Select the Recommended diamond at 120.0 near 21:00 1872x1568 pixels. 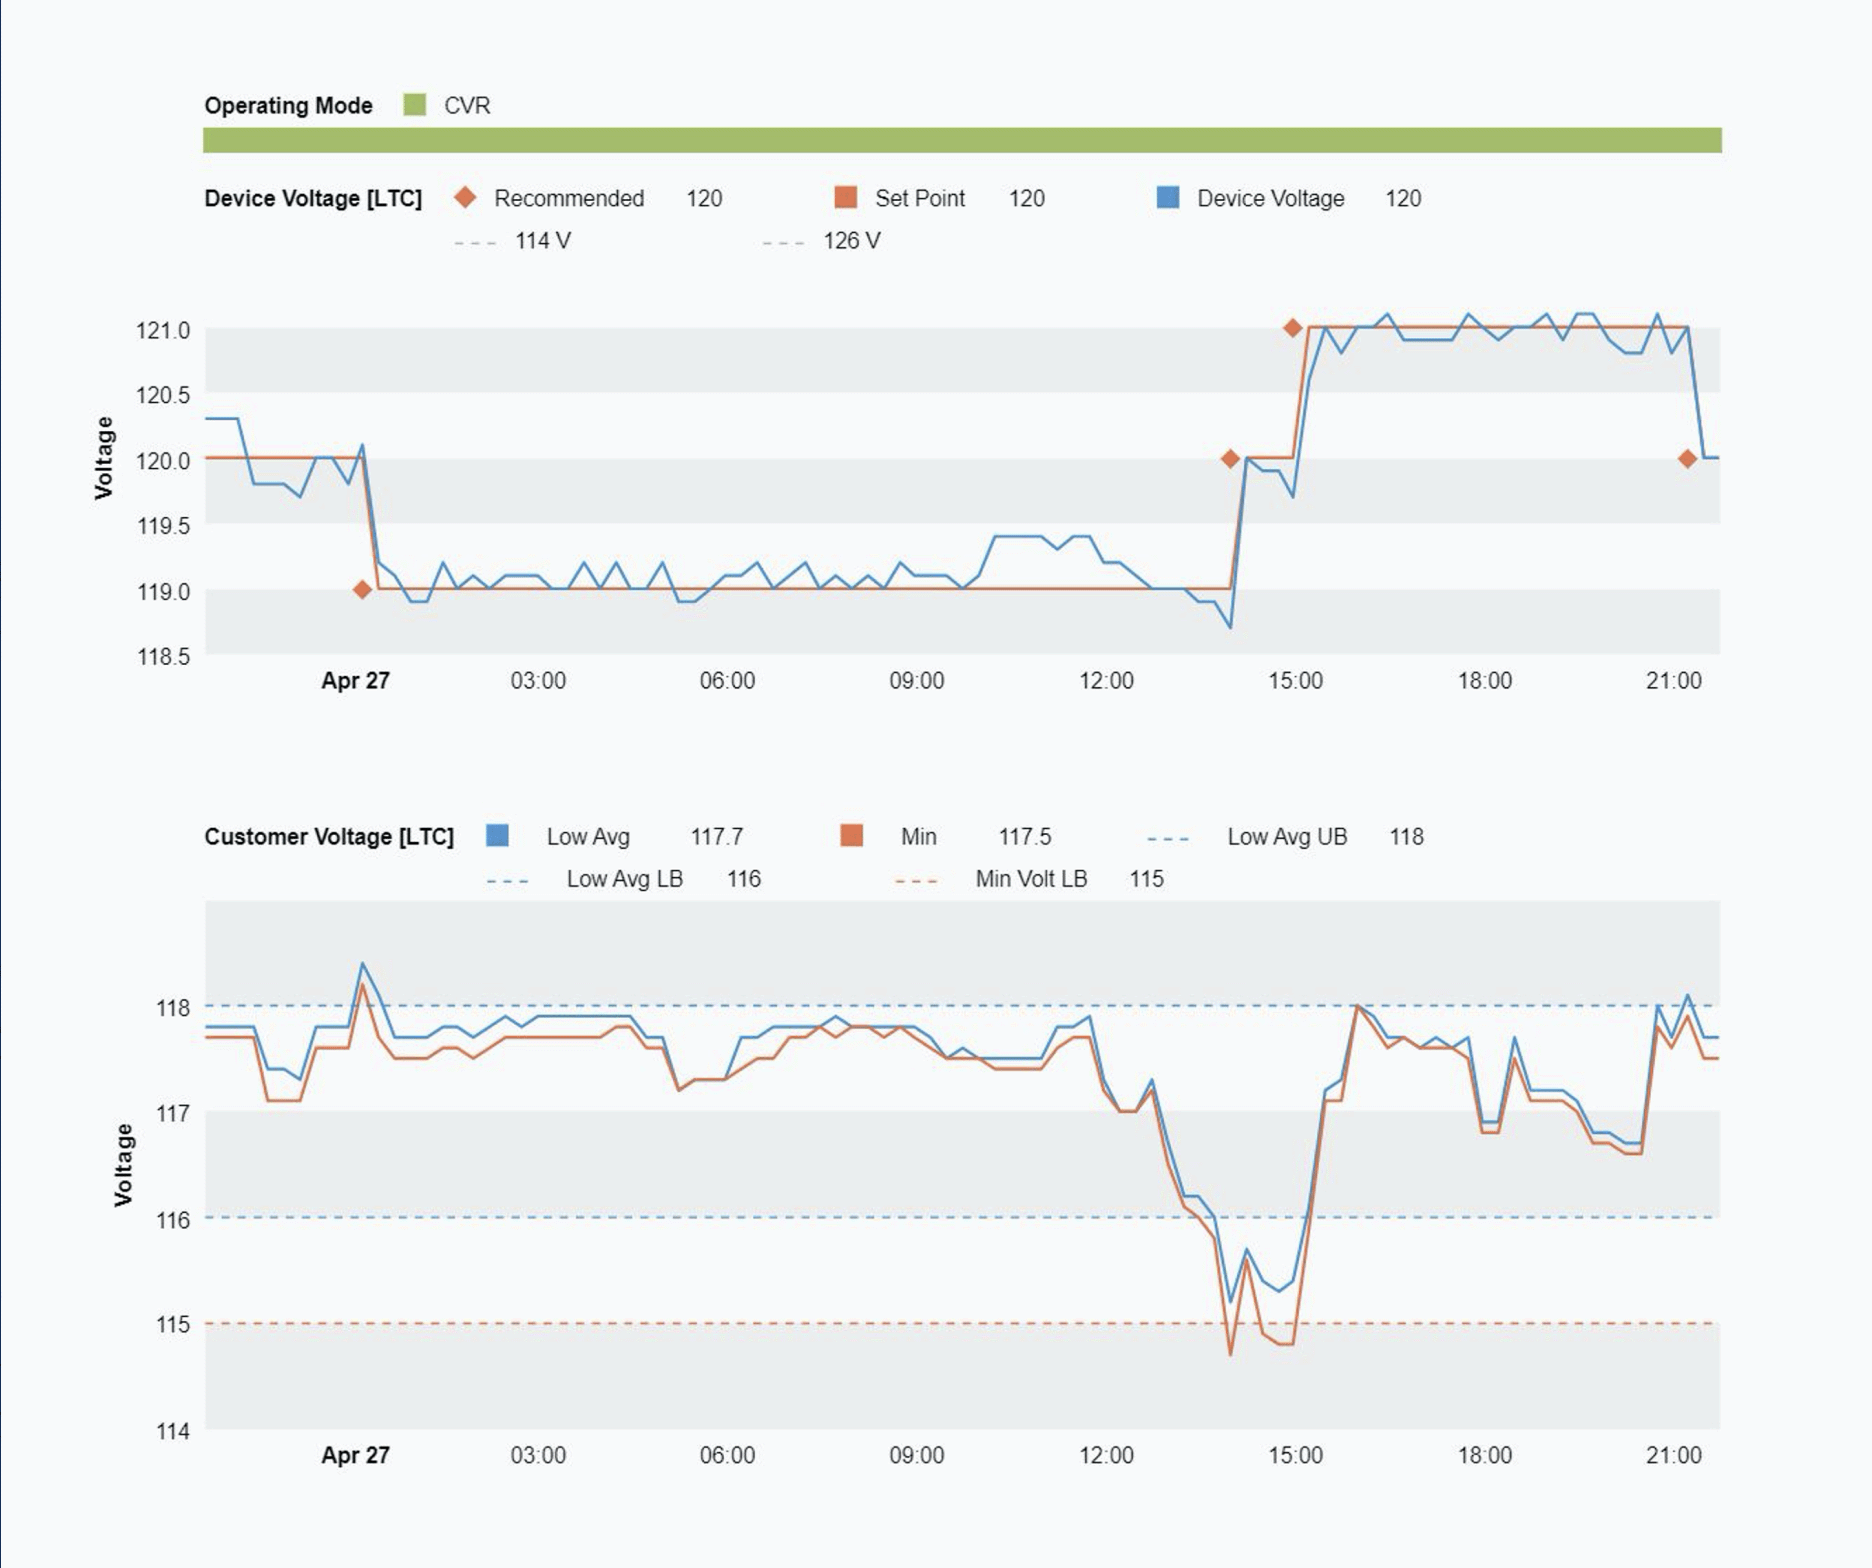click(x=1687, y=459)
